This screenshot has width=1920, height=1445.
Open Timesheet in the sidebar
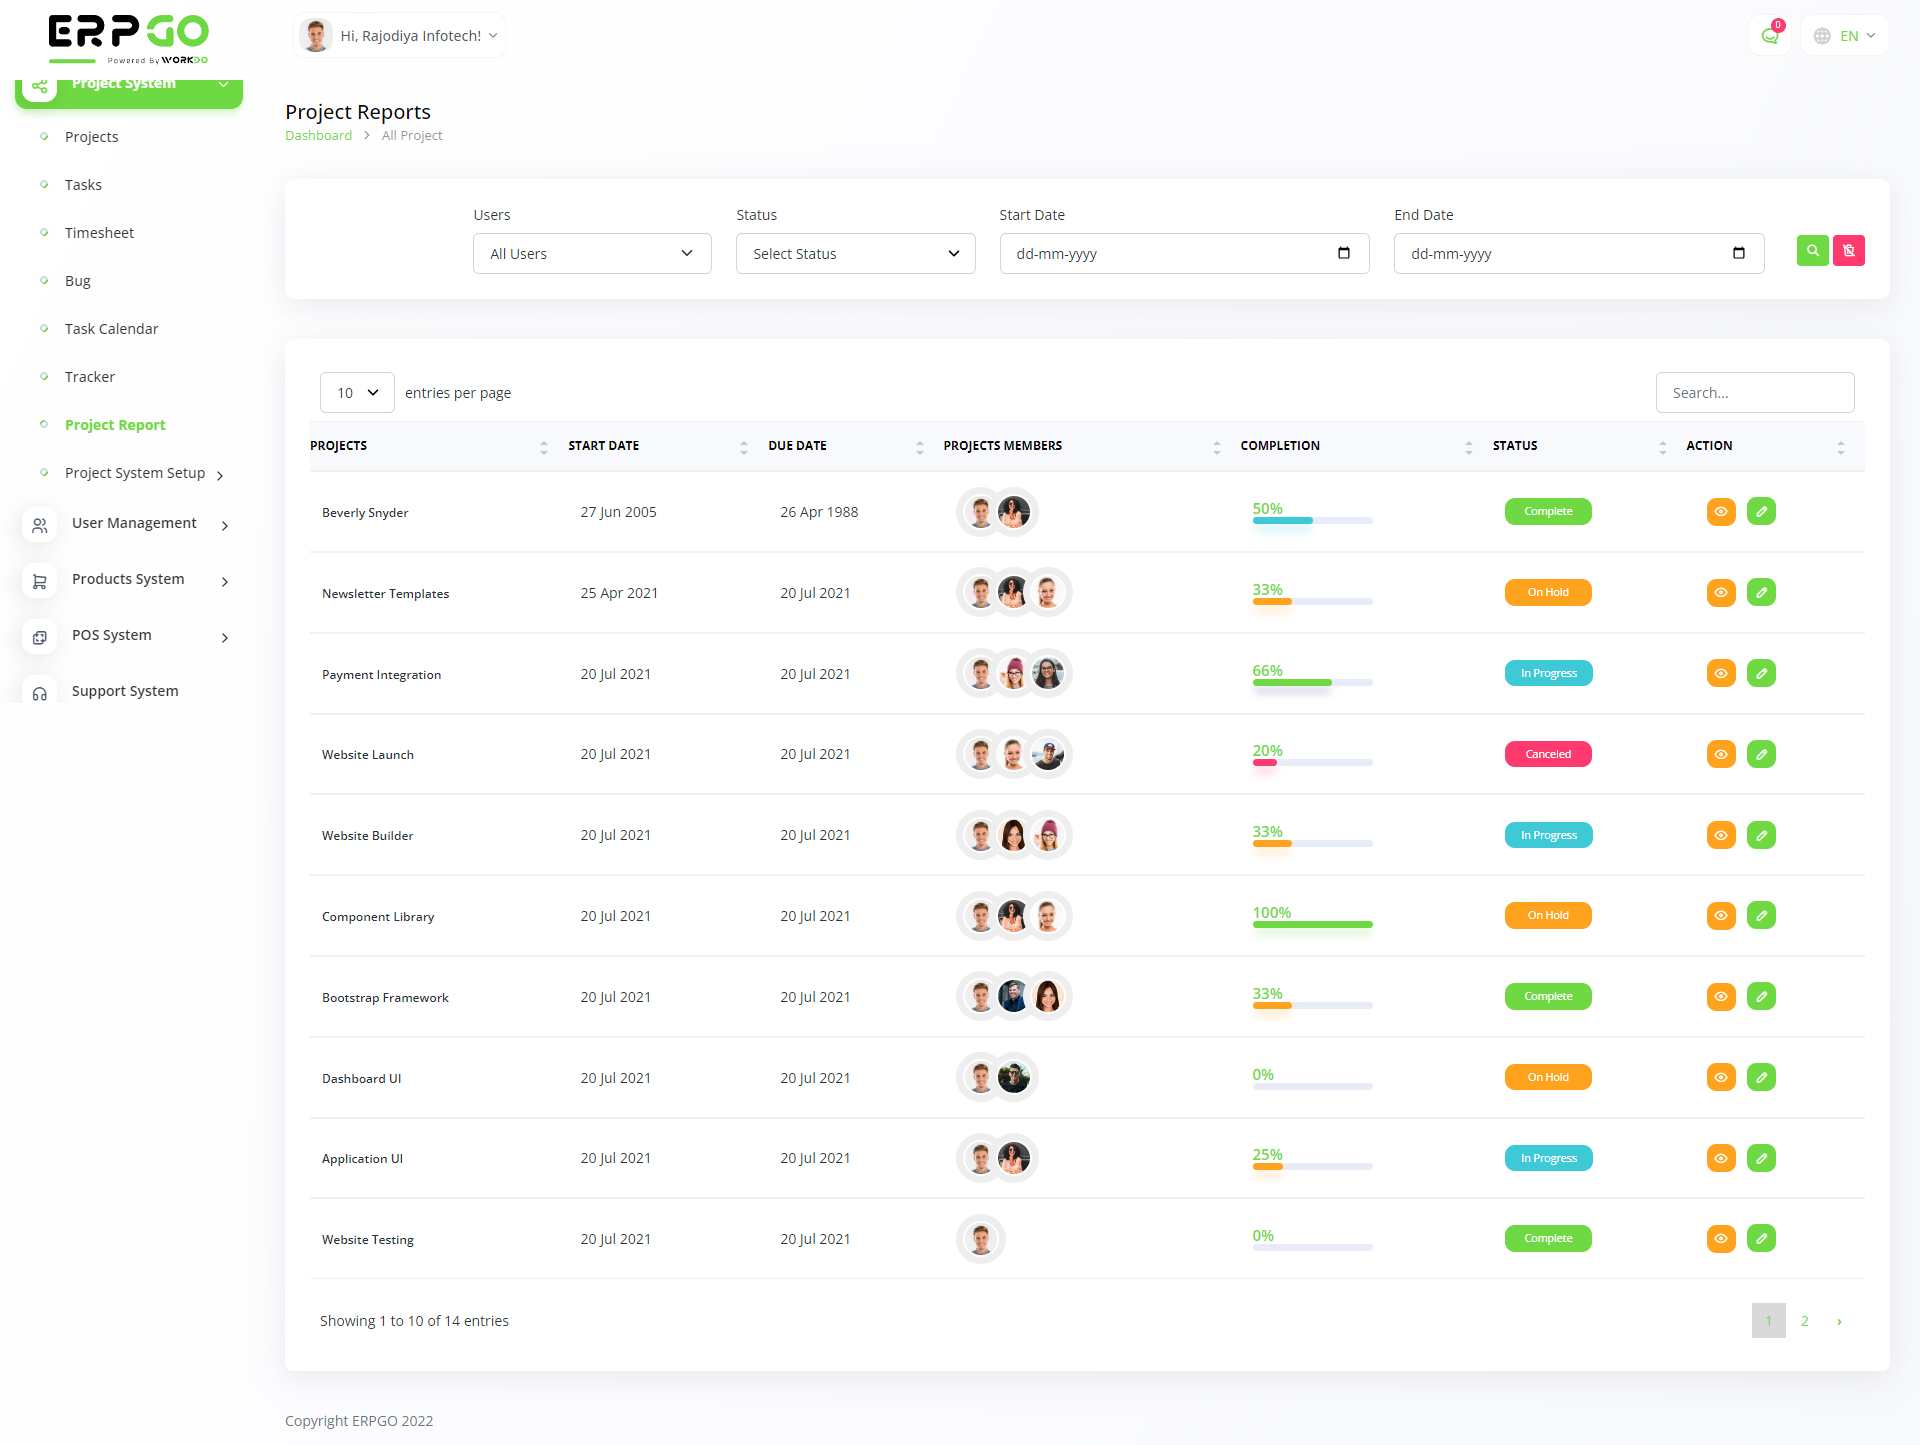coord(99,233)
